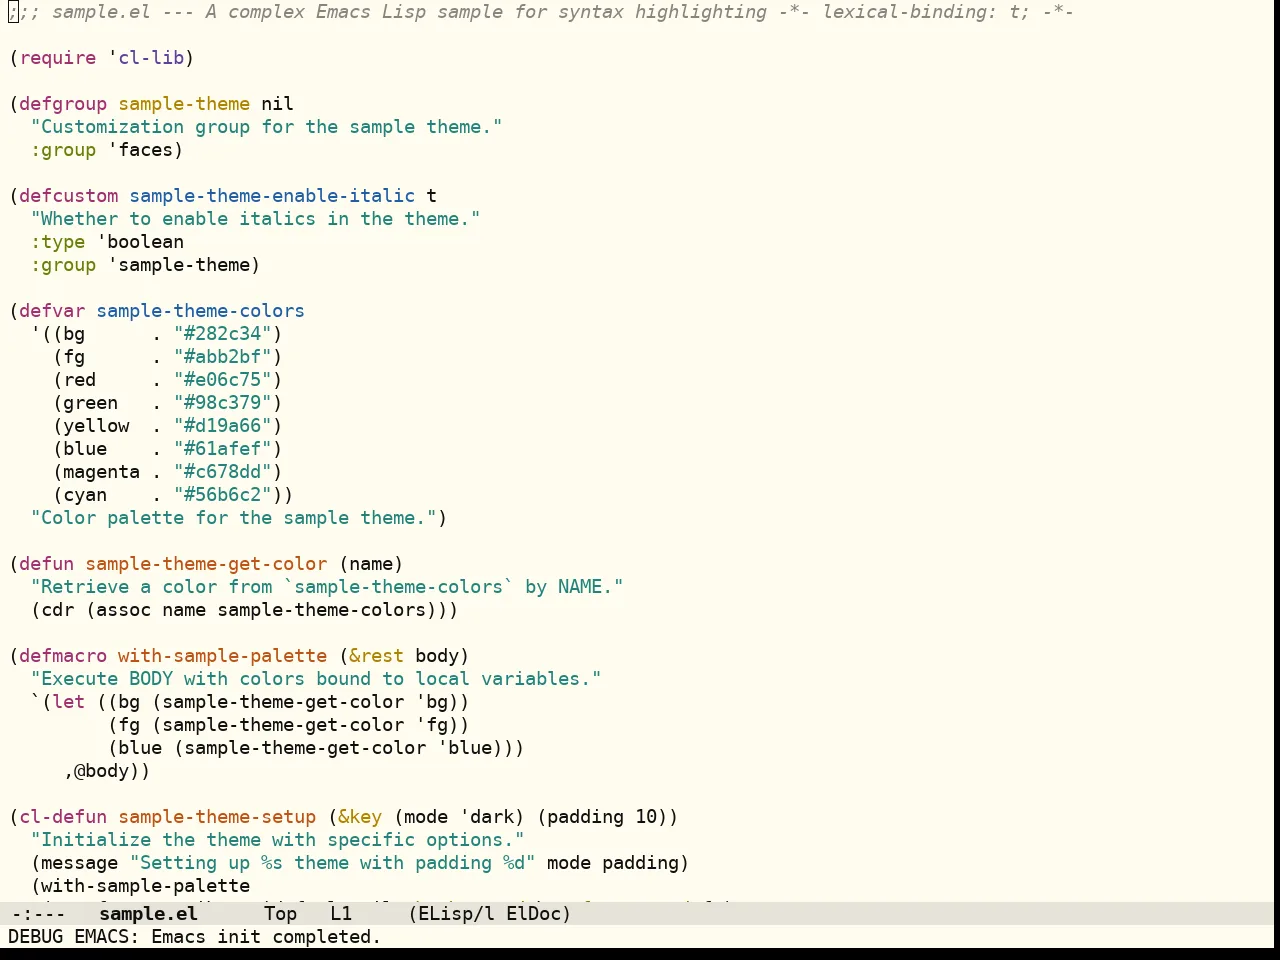Screen dimensions: 1280x960
Task: Click the with-sample-palette call on last visible line
Action: 145,886
